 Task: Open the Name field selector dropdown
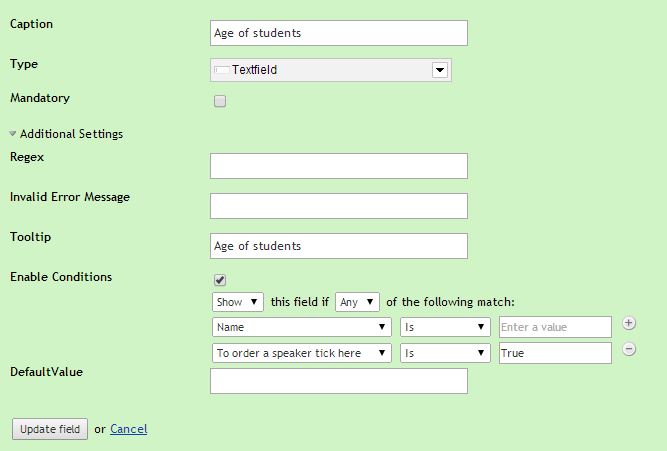[302, 327]
